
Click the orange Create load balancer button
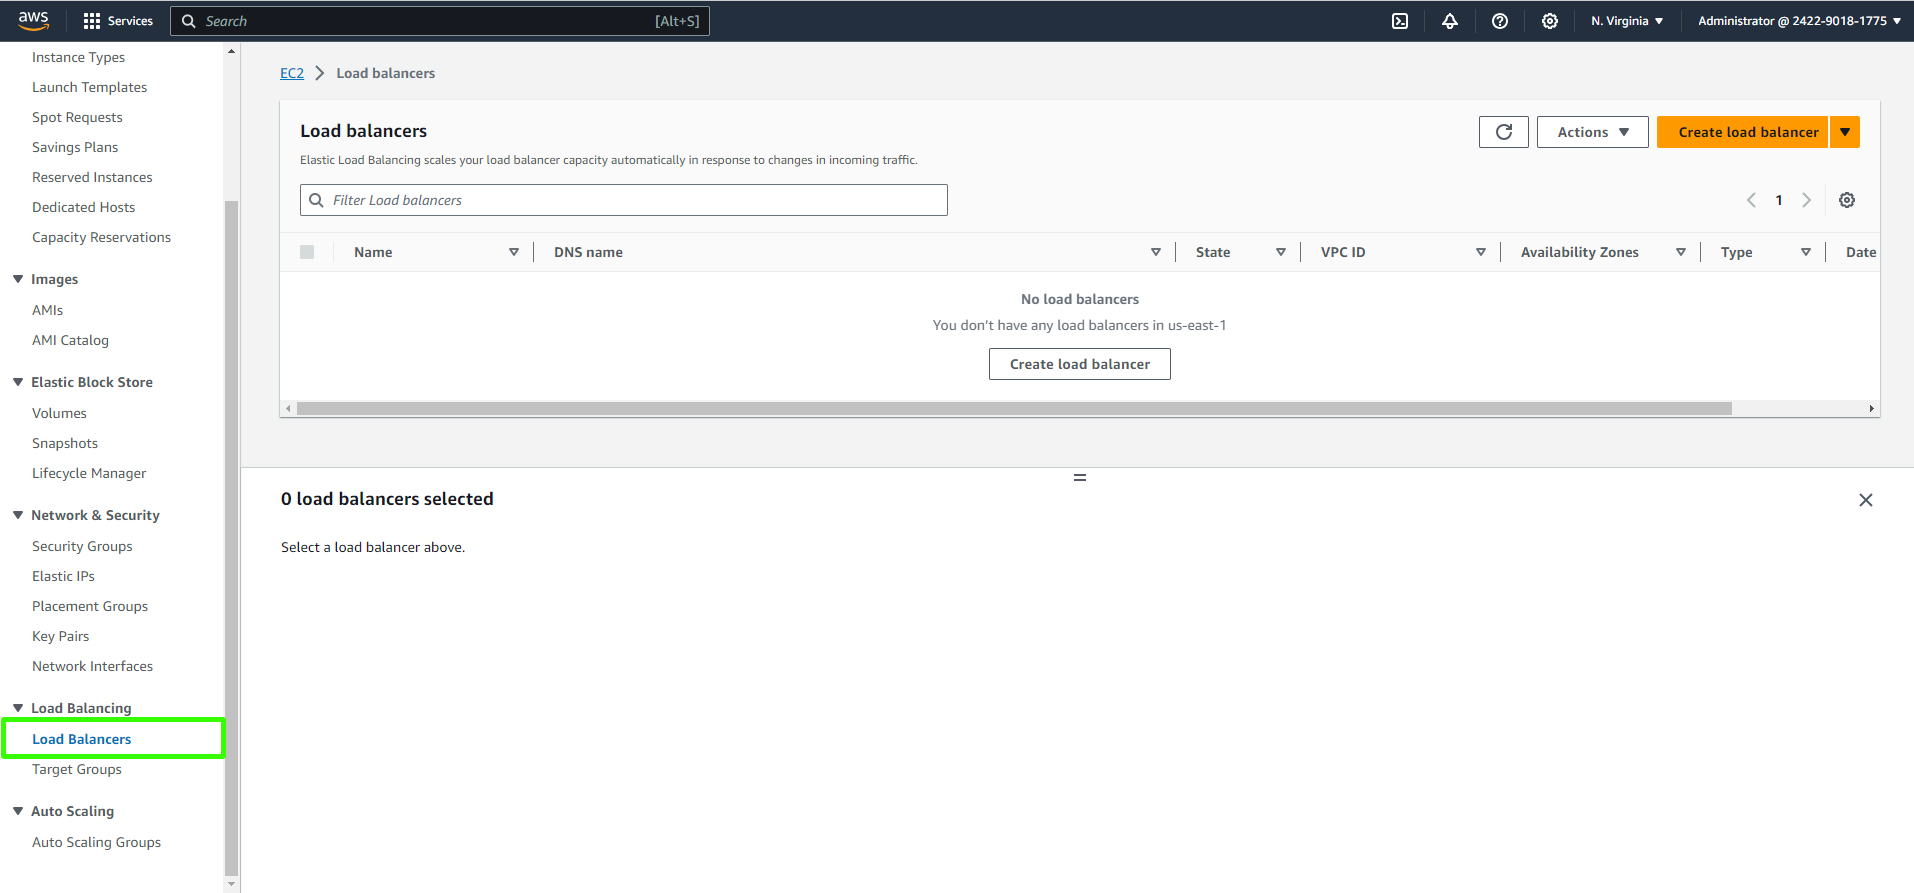(x=1742, y=132)
